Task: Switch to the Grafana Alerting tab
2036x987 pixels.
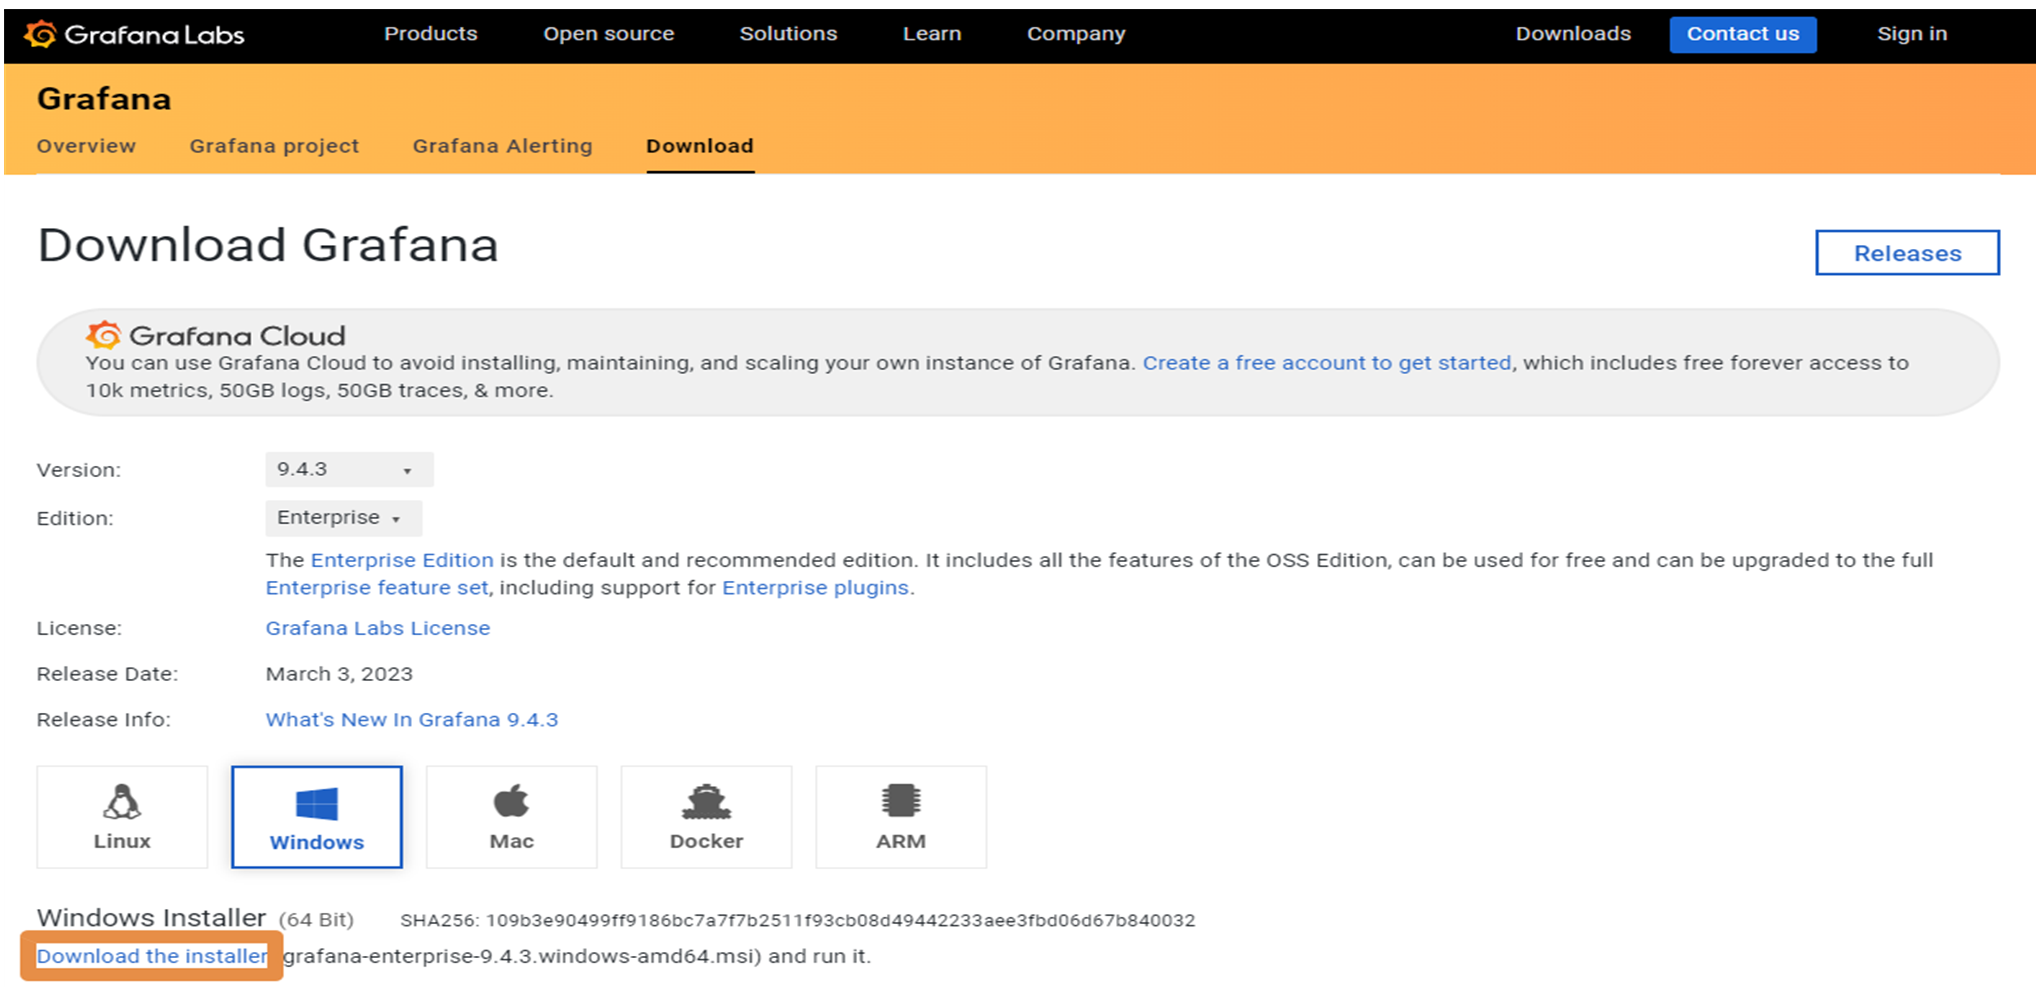Action: (x=502, y=146)
